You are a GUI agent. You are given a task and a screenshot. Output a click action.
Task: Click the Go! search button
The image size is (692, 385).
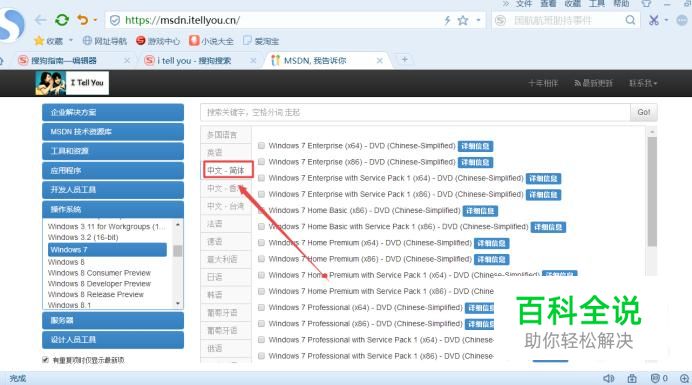644,112
